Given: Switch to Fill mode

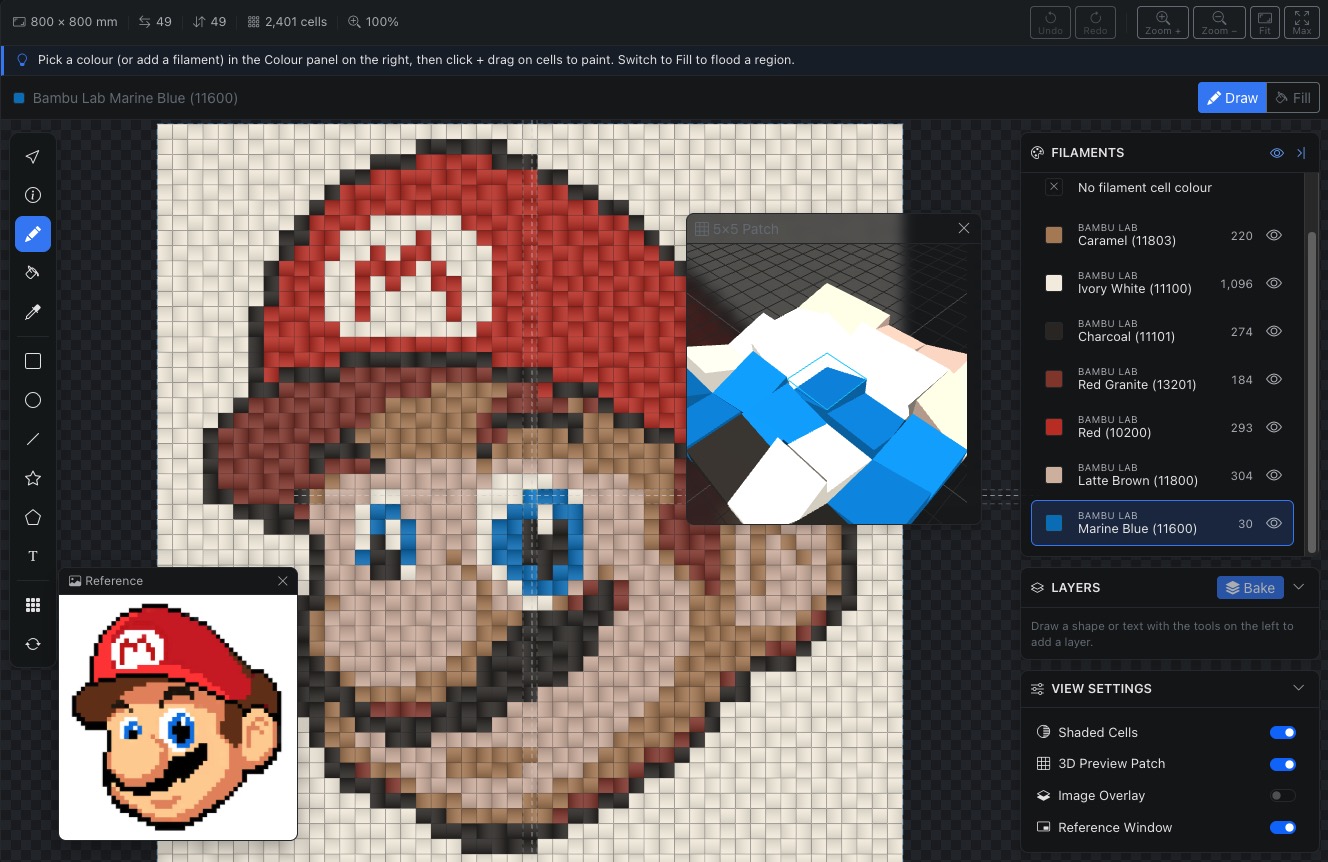Looking at the screenshot, I should tap(1293, 98).
